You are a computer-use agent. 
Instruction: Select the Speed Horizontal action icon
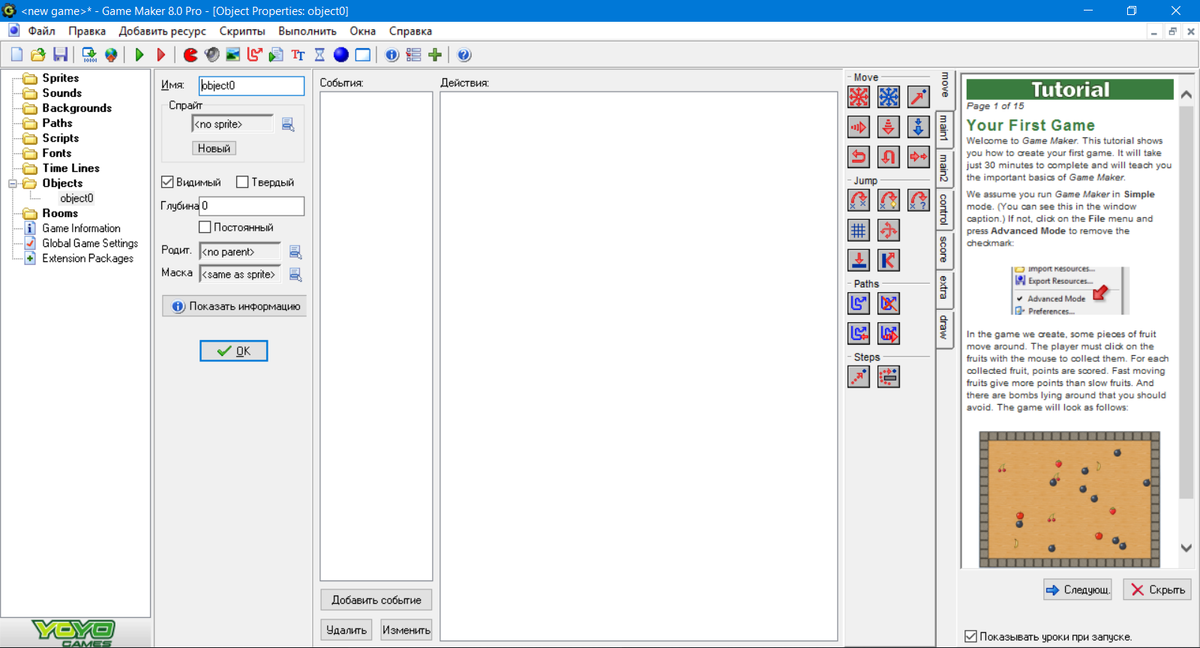[859, 127]
